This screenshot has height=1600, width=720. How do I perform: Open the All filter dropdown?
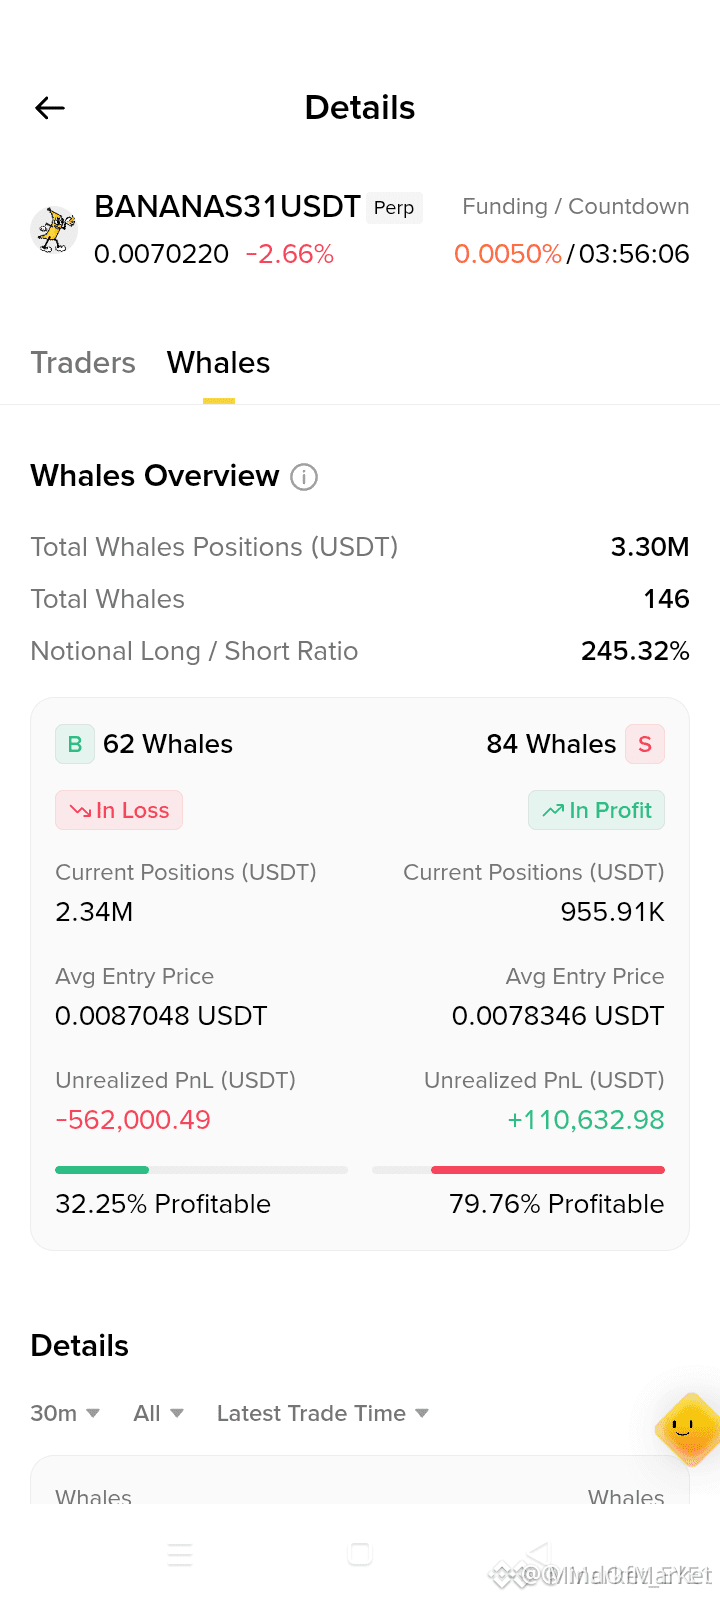[159, 1413]
